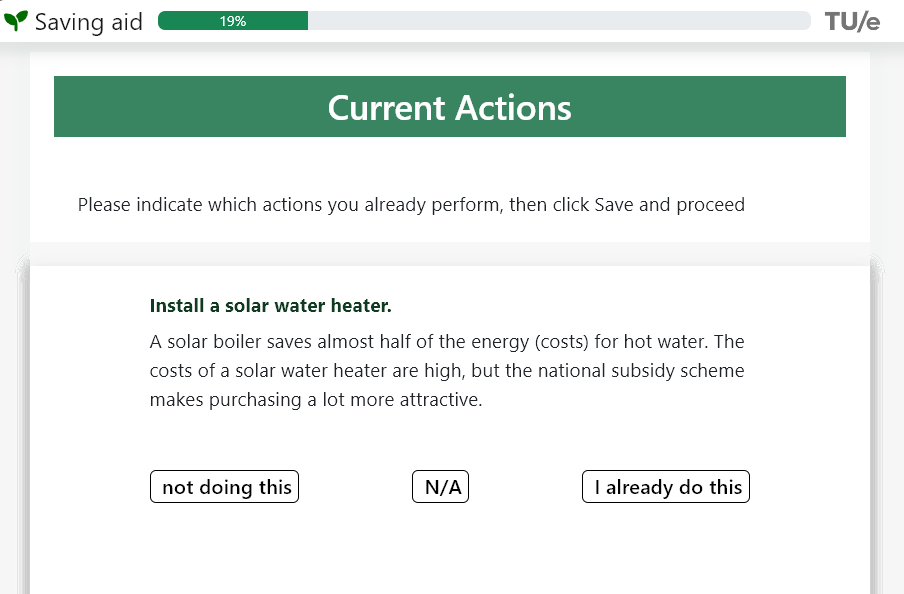Click the right edge of the green header banner
This screenshot has height=594, width=904.
[x=838, y=107]
